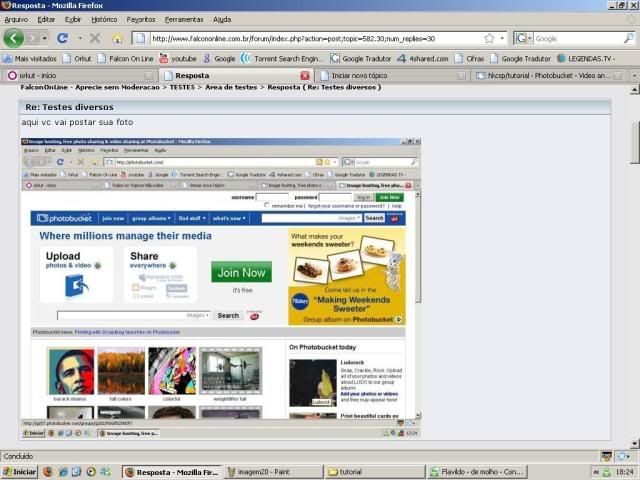This screenshot has width=640, height=480.
Task: Open the Exibir menu
Action: coord(73,19)
